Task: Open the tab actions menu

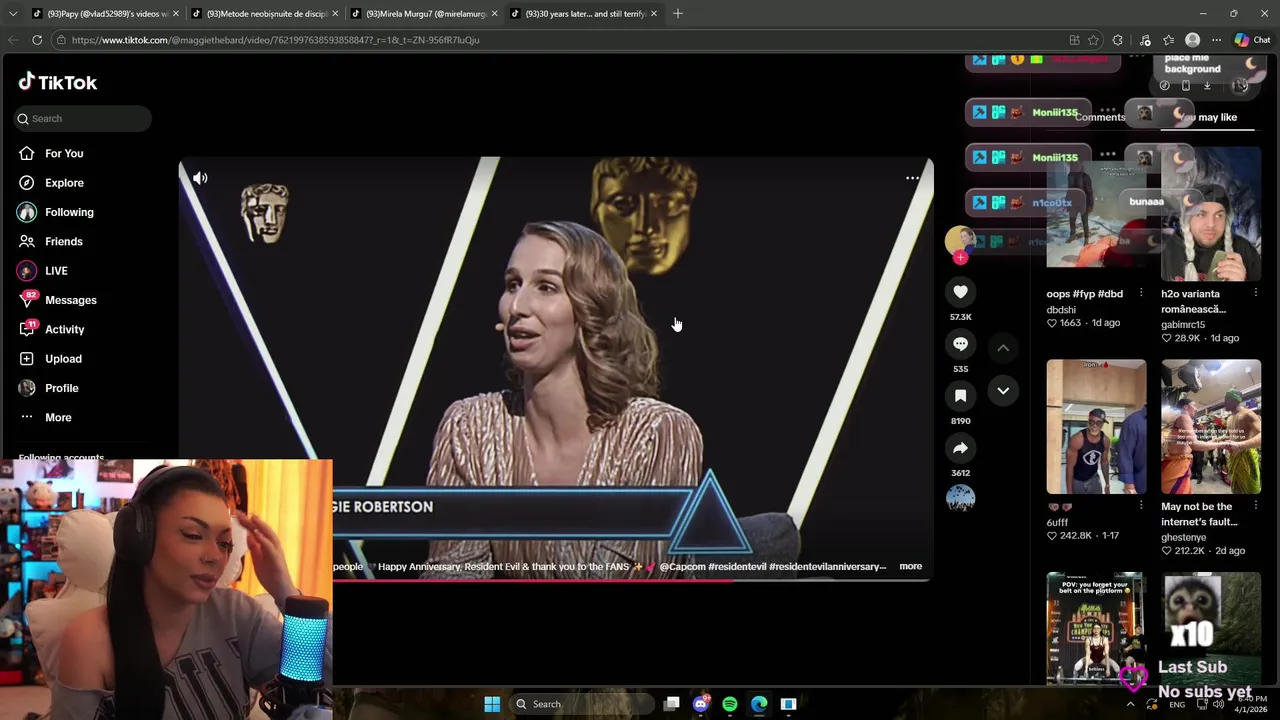Action: (13, 13)
